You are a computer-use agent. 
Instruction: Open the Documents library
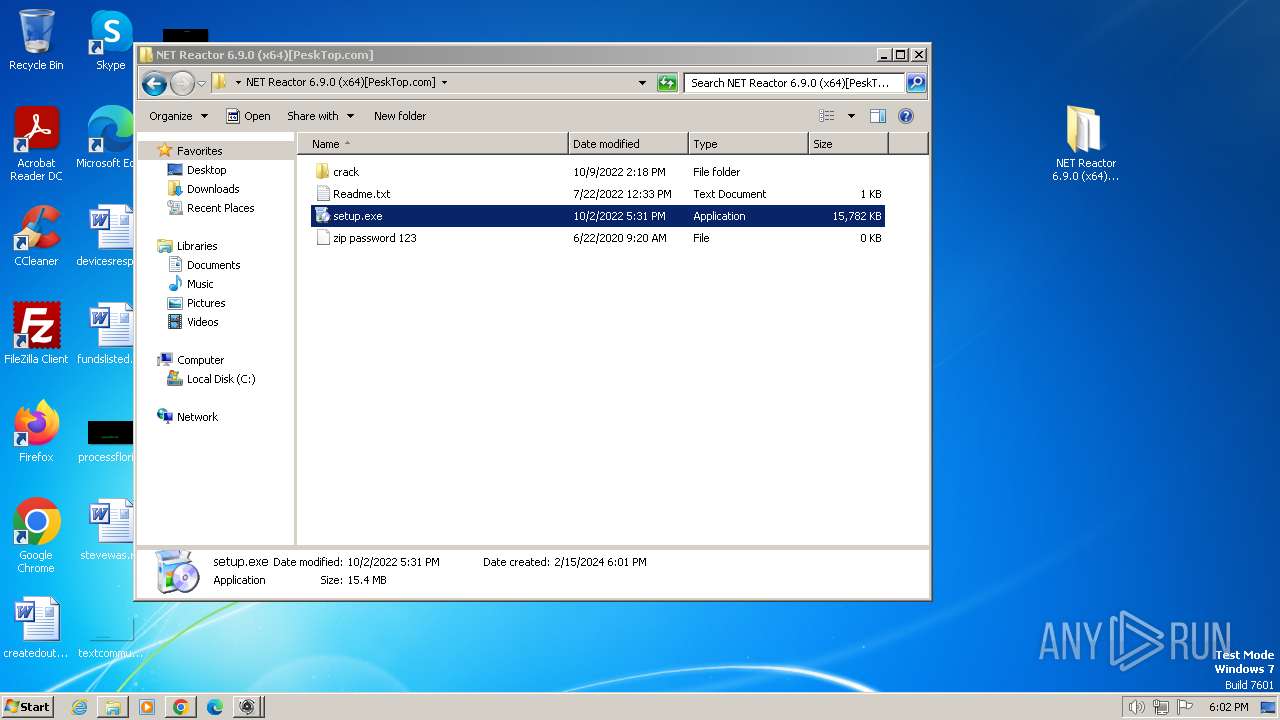(213, 265)
